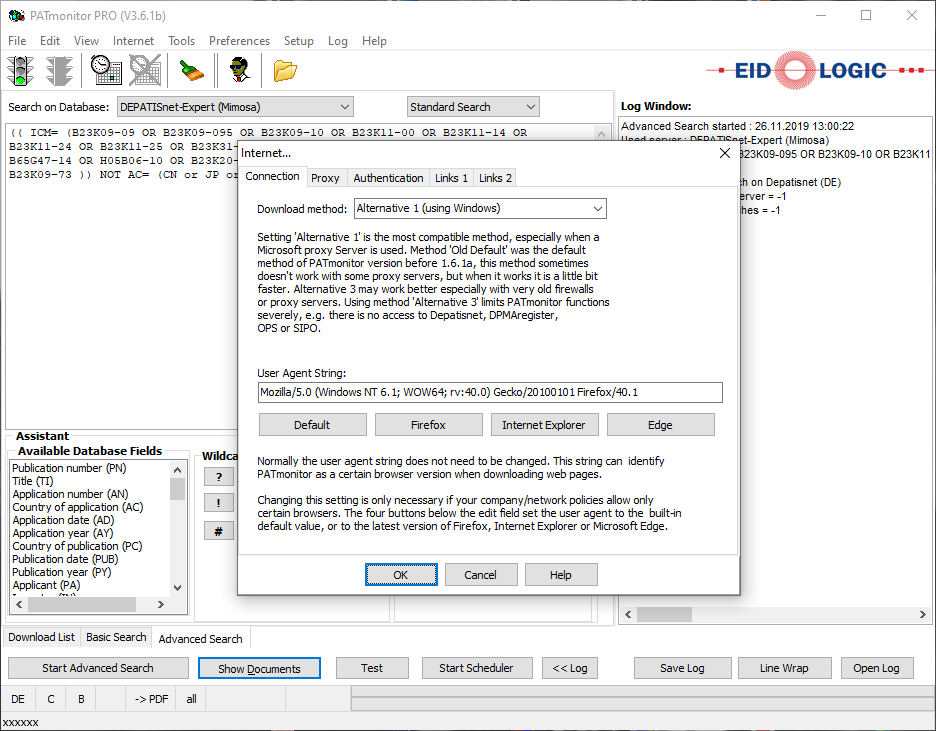Select the Connection tab
This screenshot has height=731, width=936.
coord(272,176)
